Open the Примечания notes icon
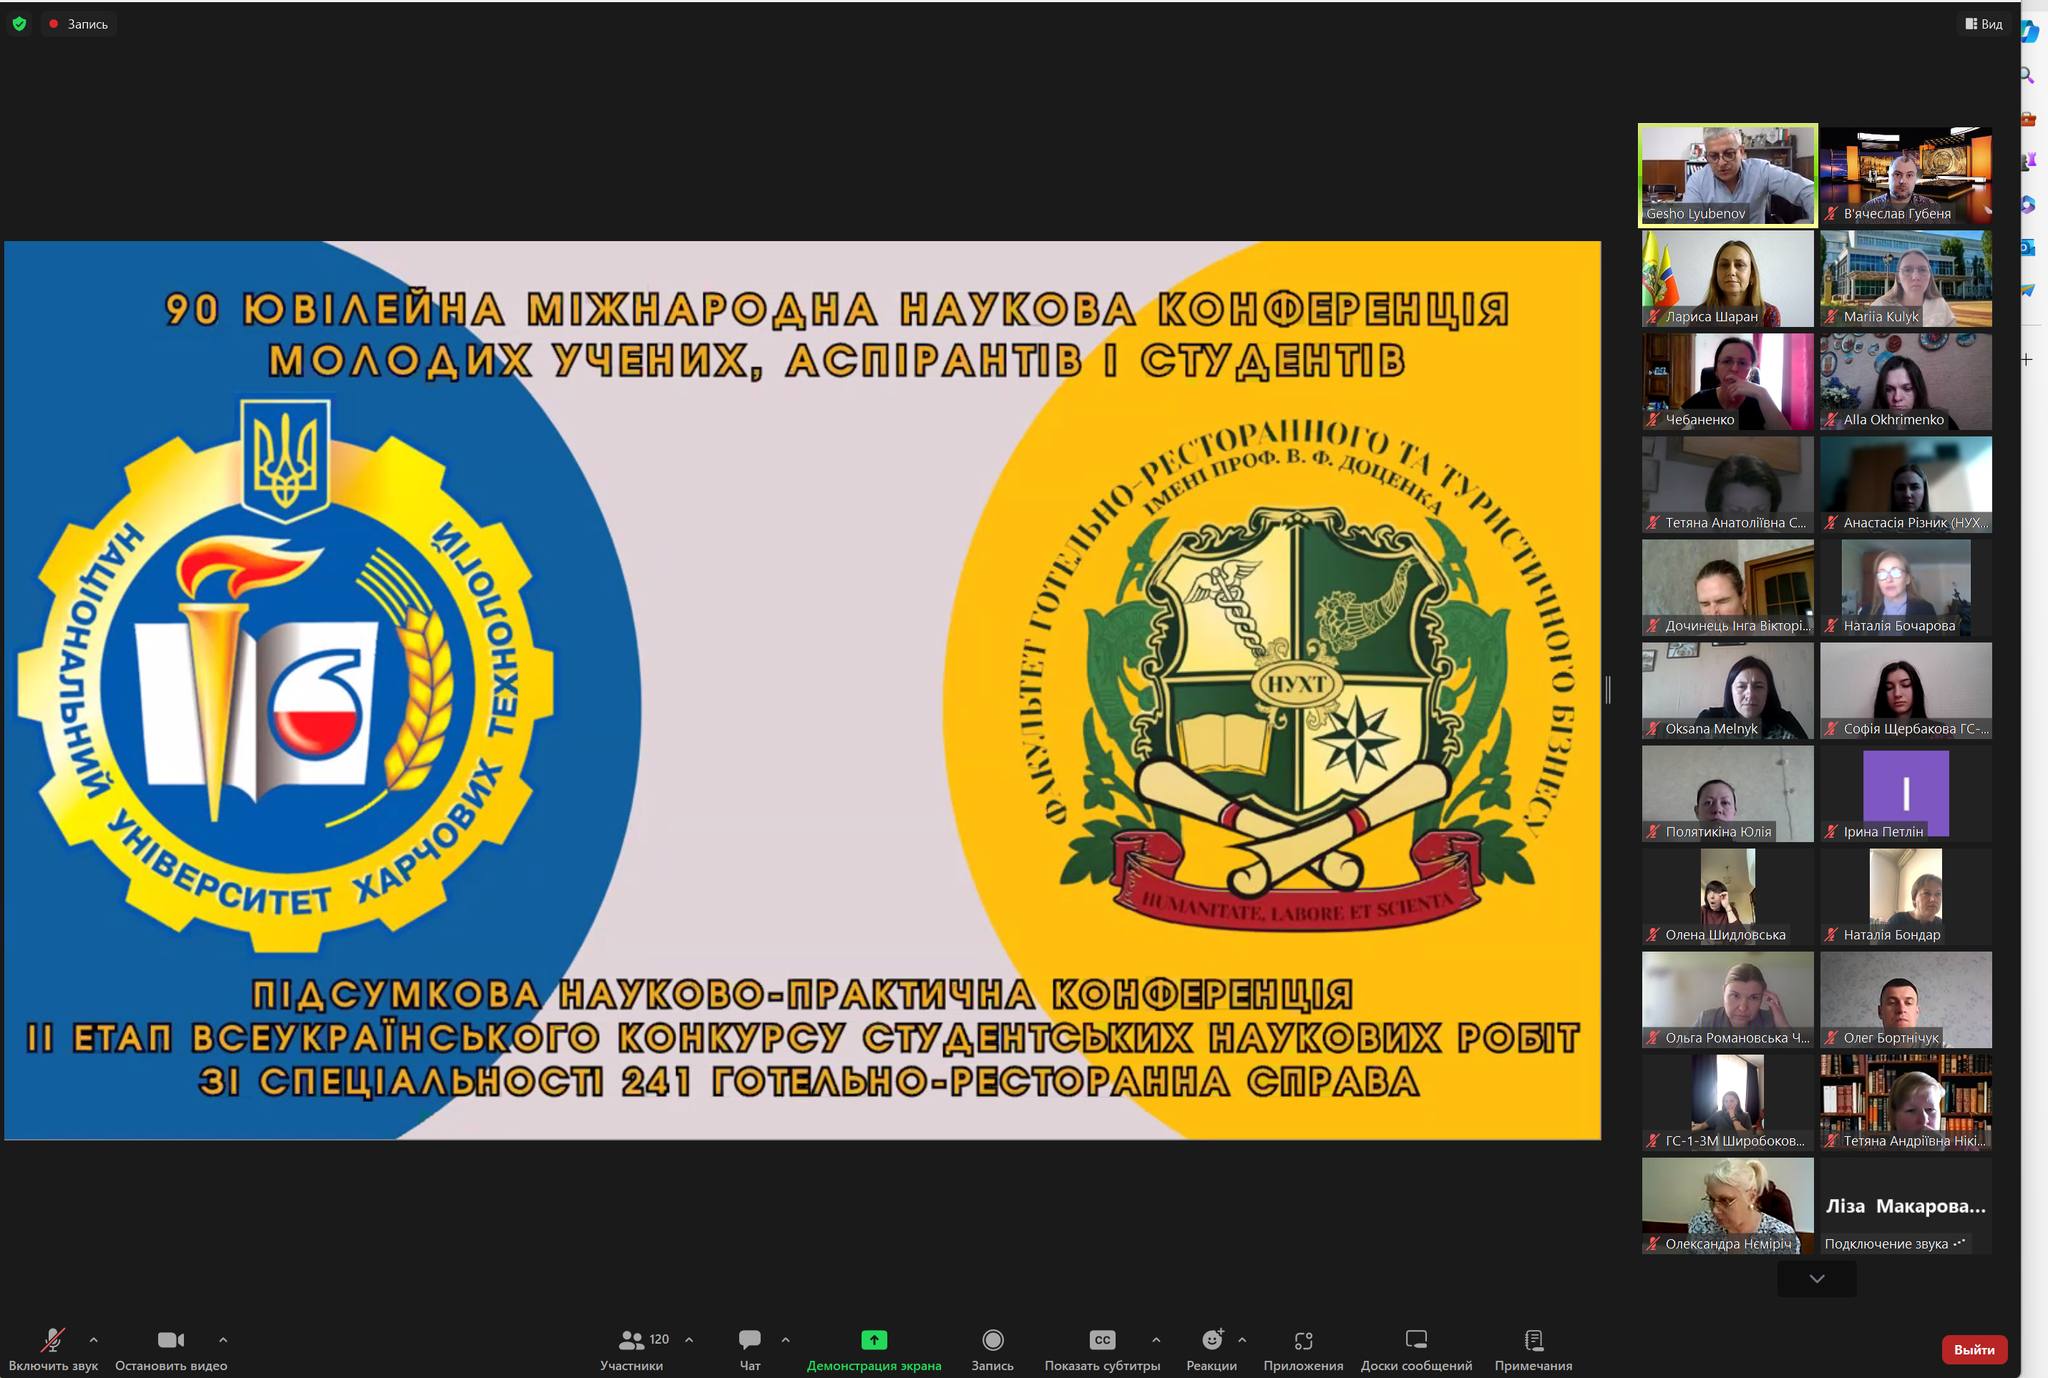This screenshot has height=1378, width=2048. click(x=1533, y=1340)
